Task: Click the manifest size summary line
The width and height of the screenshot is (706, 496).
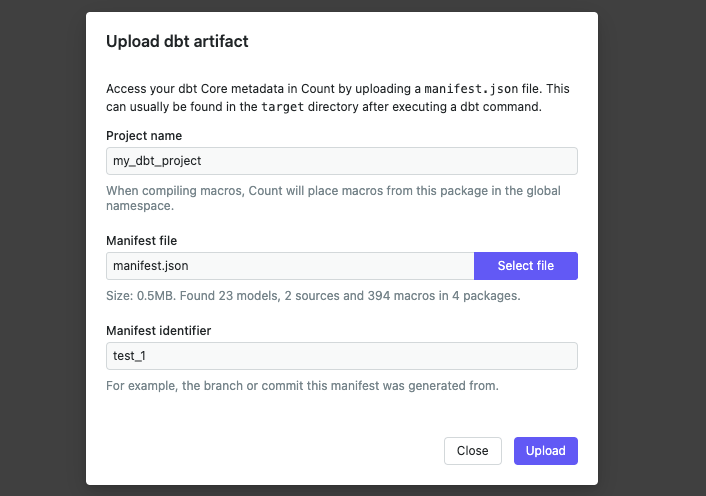Action: 312,296
